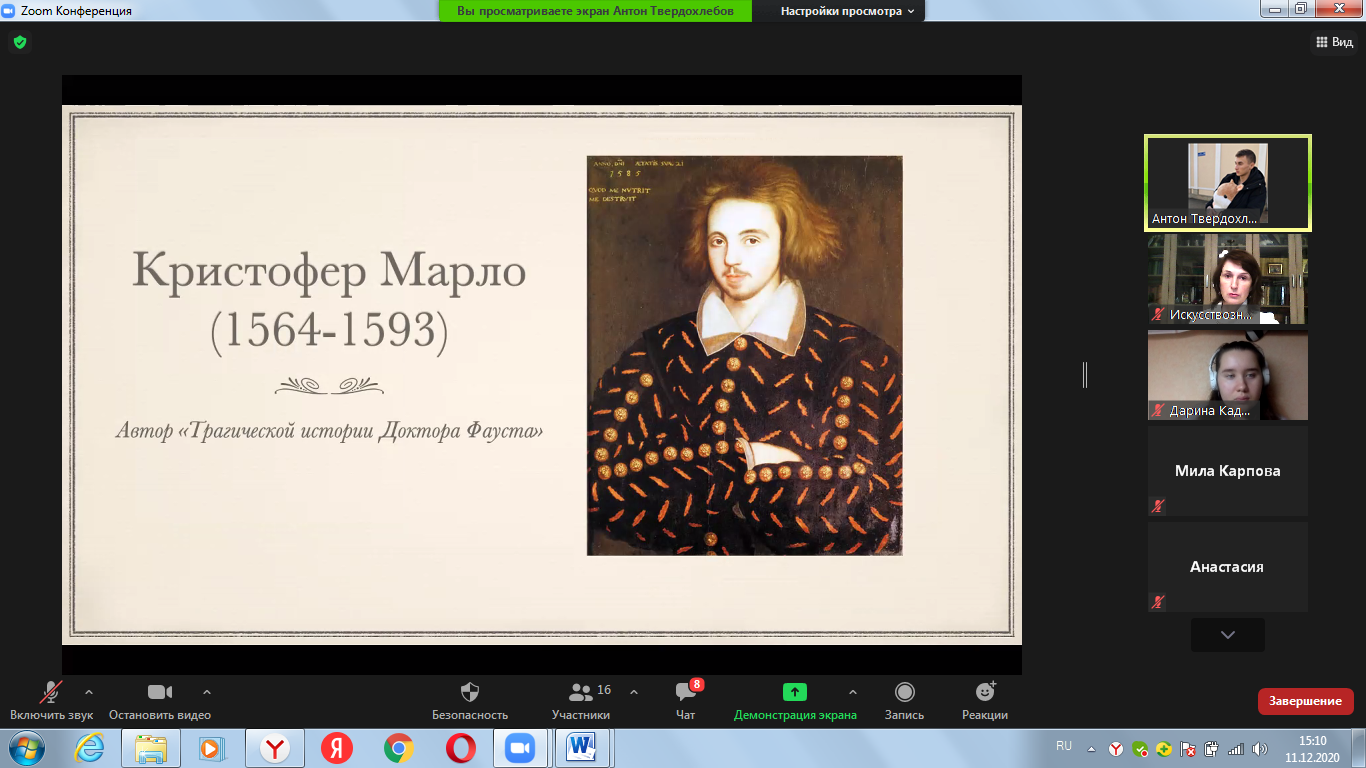1366x768 pixels.
Task: Click the green encryption shield icon
Action: 19,42
